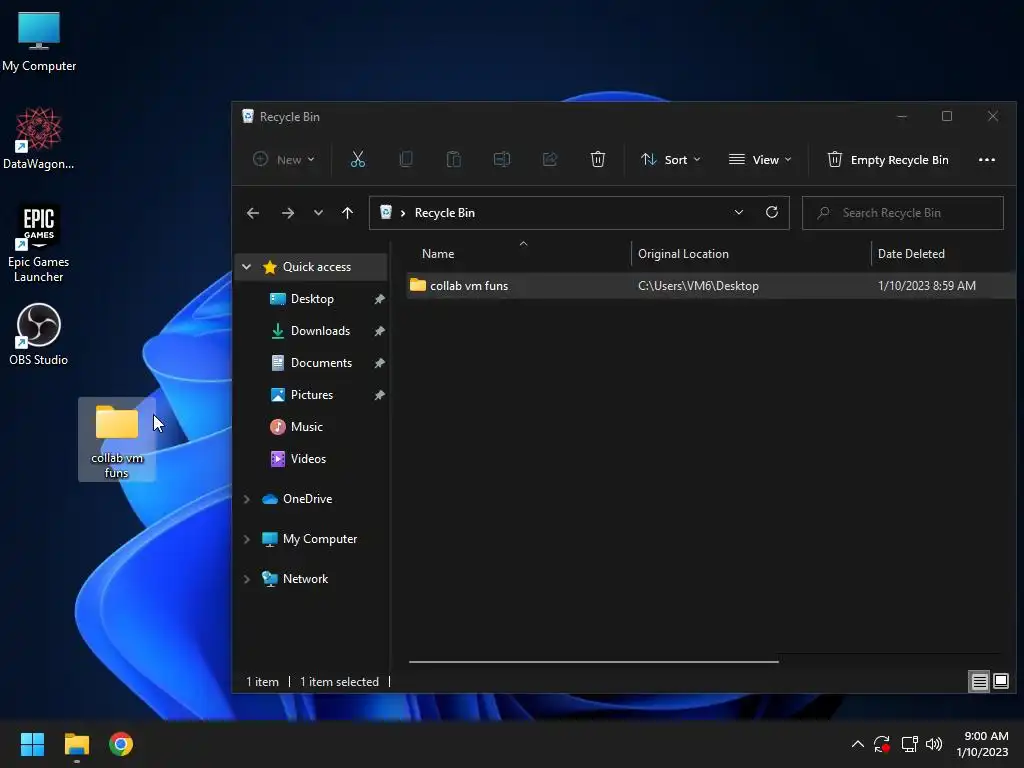Open the View options menu
Image resolution: width=1024 pixels, height=768 pixels.
(760, 159)
